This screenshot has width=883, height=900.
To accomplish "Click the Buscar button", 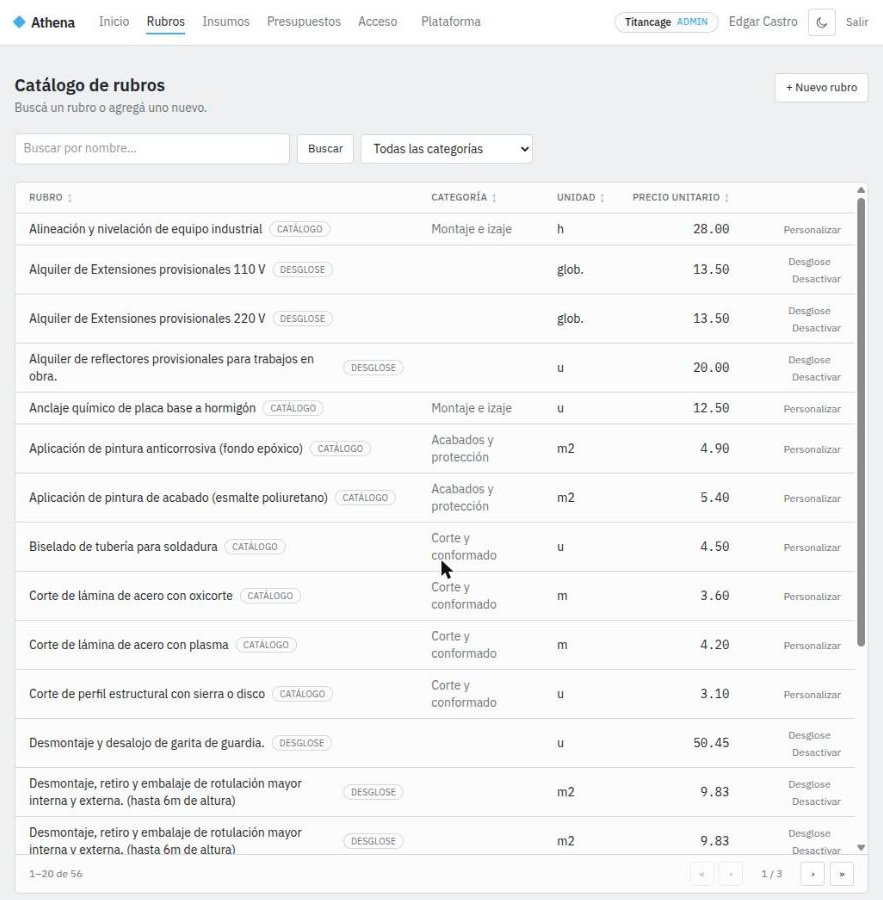I will tap(325, 149).
